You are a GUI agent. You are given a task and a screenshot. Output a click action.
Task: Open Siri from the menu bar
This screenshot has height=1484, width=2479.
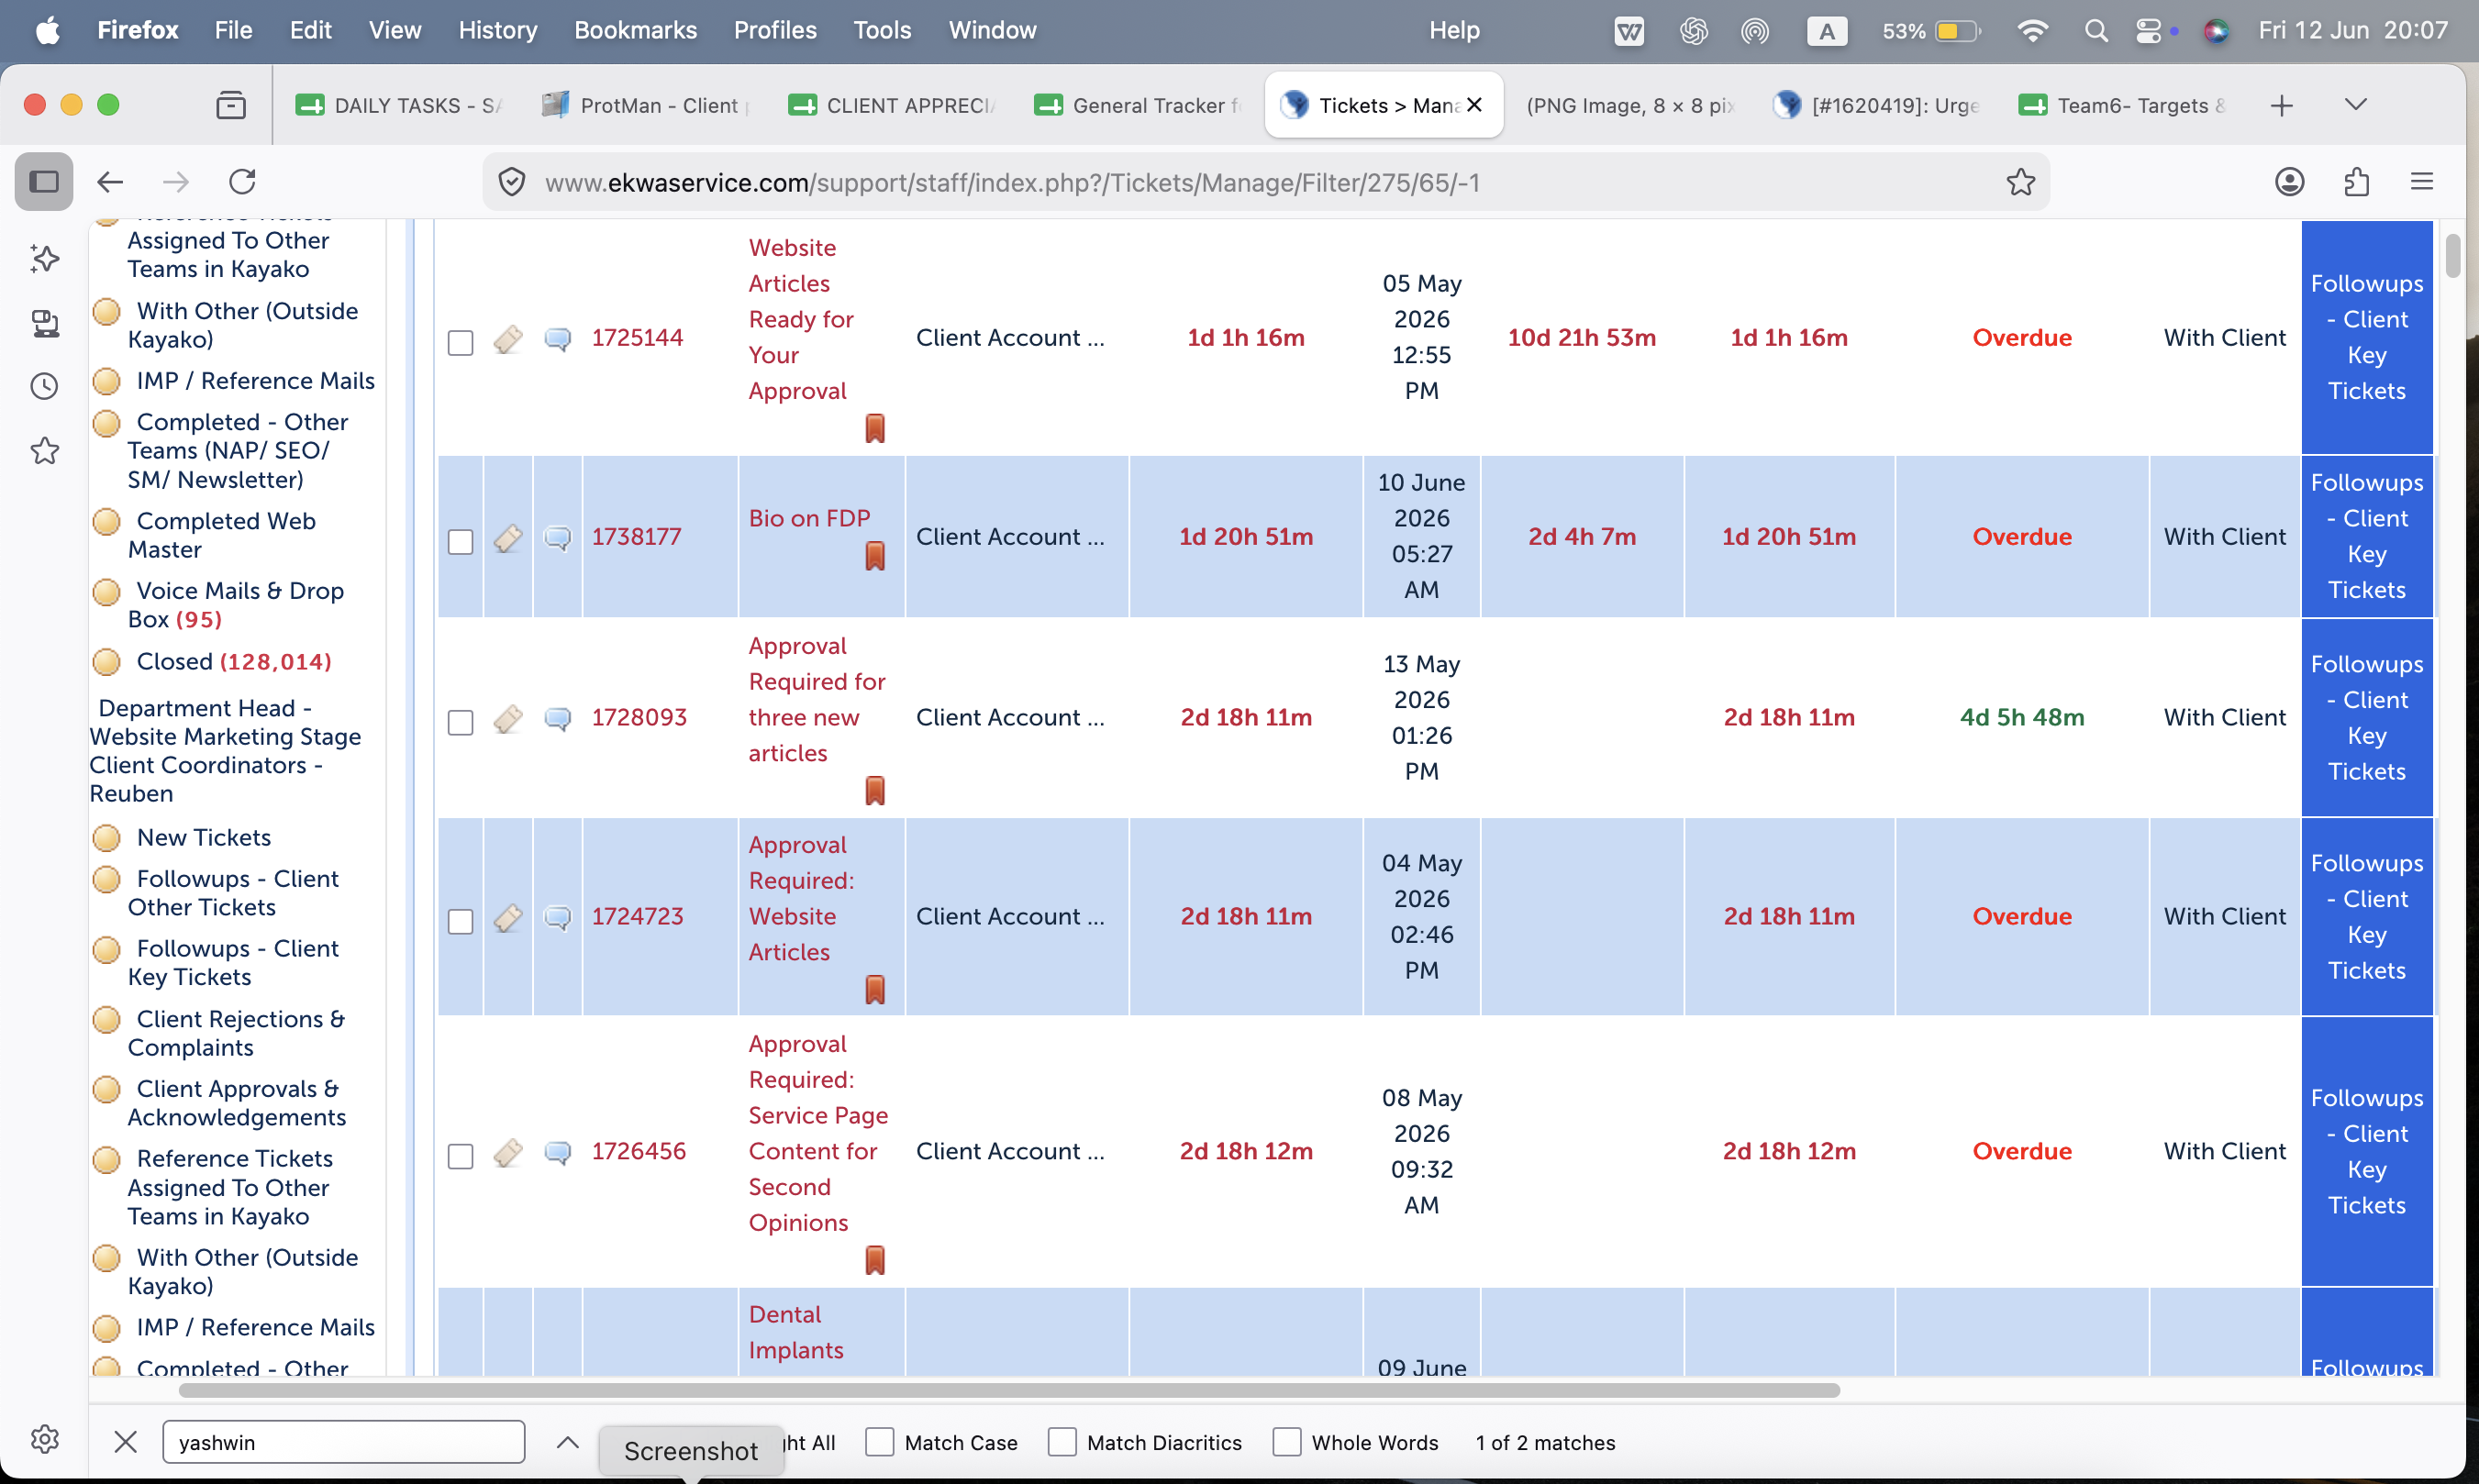[x=2216, y=31]
